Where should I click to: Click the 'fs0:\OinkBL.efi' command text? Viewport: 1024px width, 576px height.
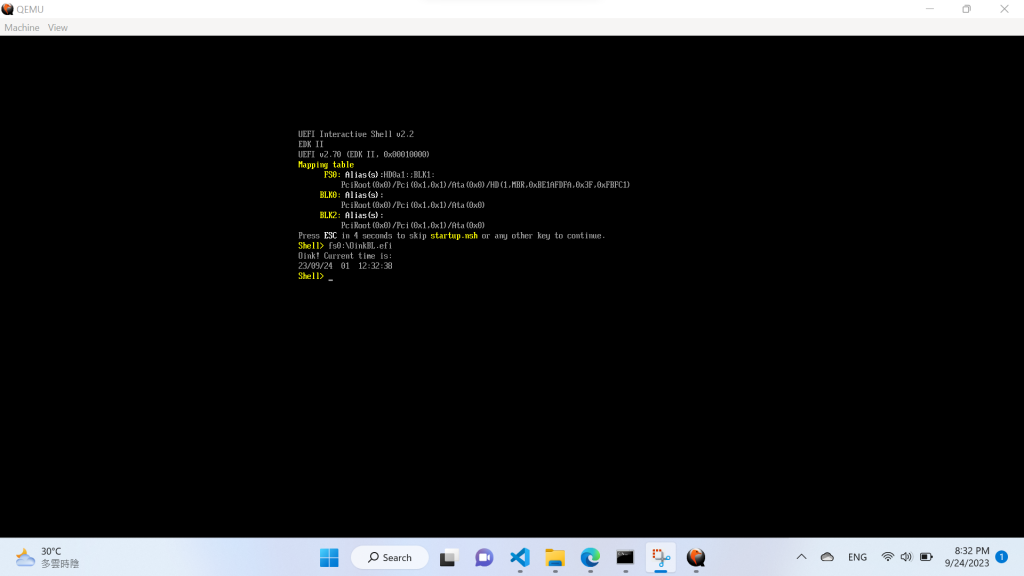coord(360,246)
